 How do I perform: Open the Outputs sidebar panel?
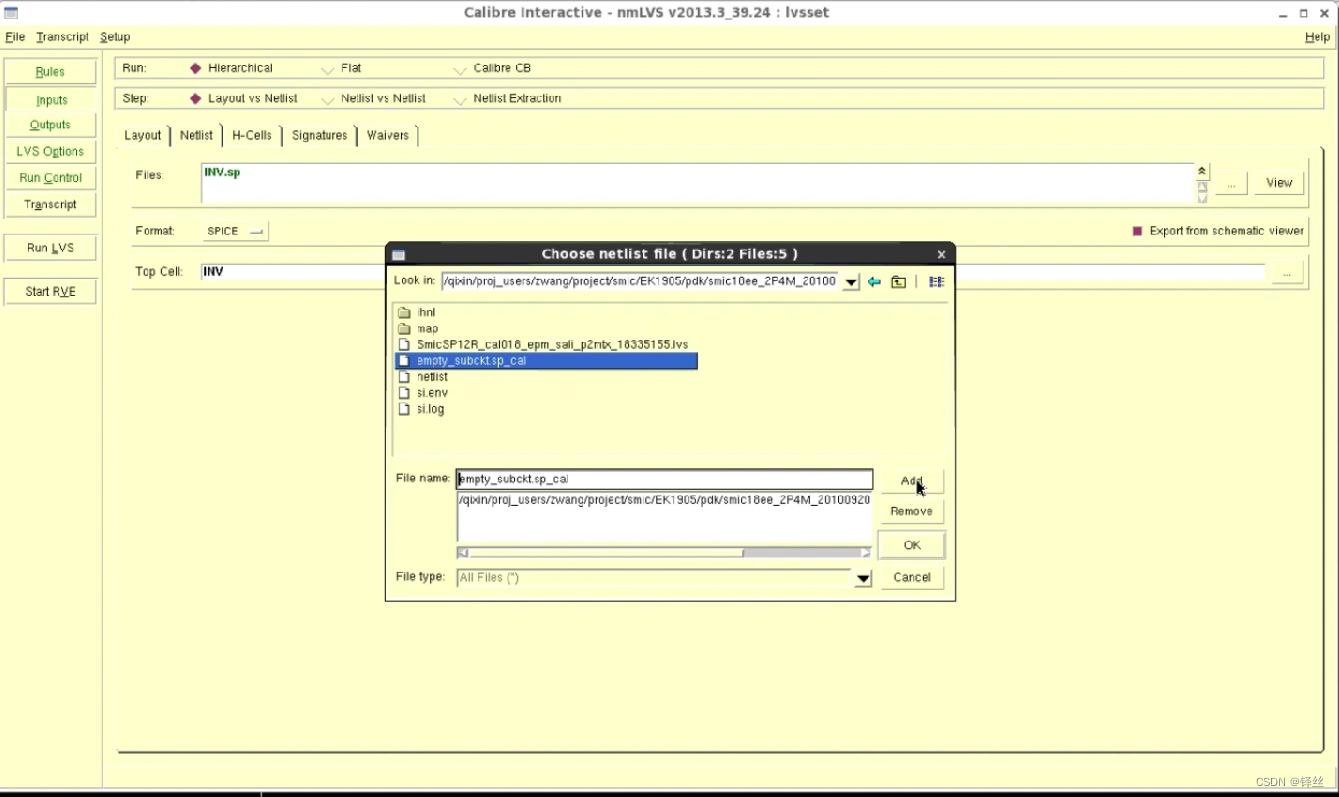(x=50, y=125)
